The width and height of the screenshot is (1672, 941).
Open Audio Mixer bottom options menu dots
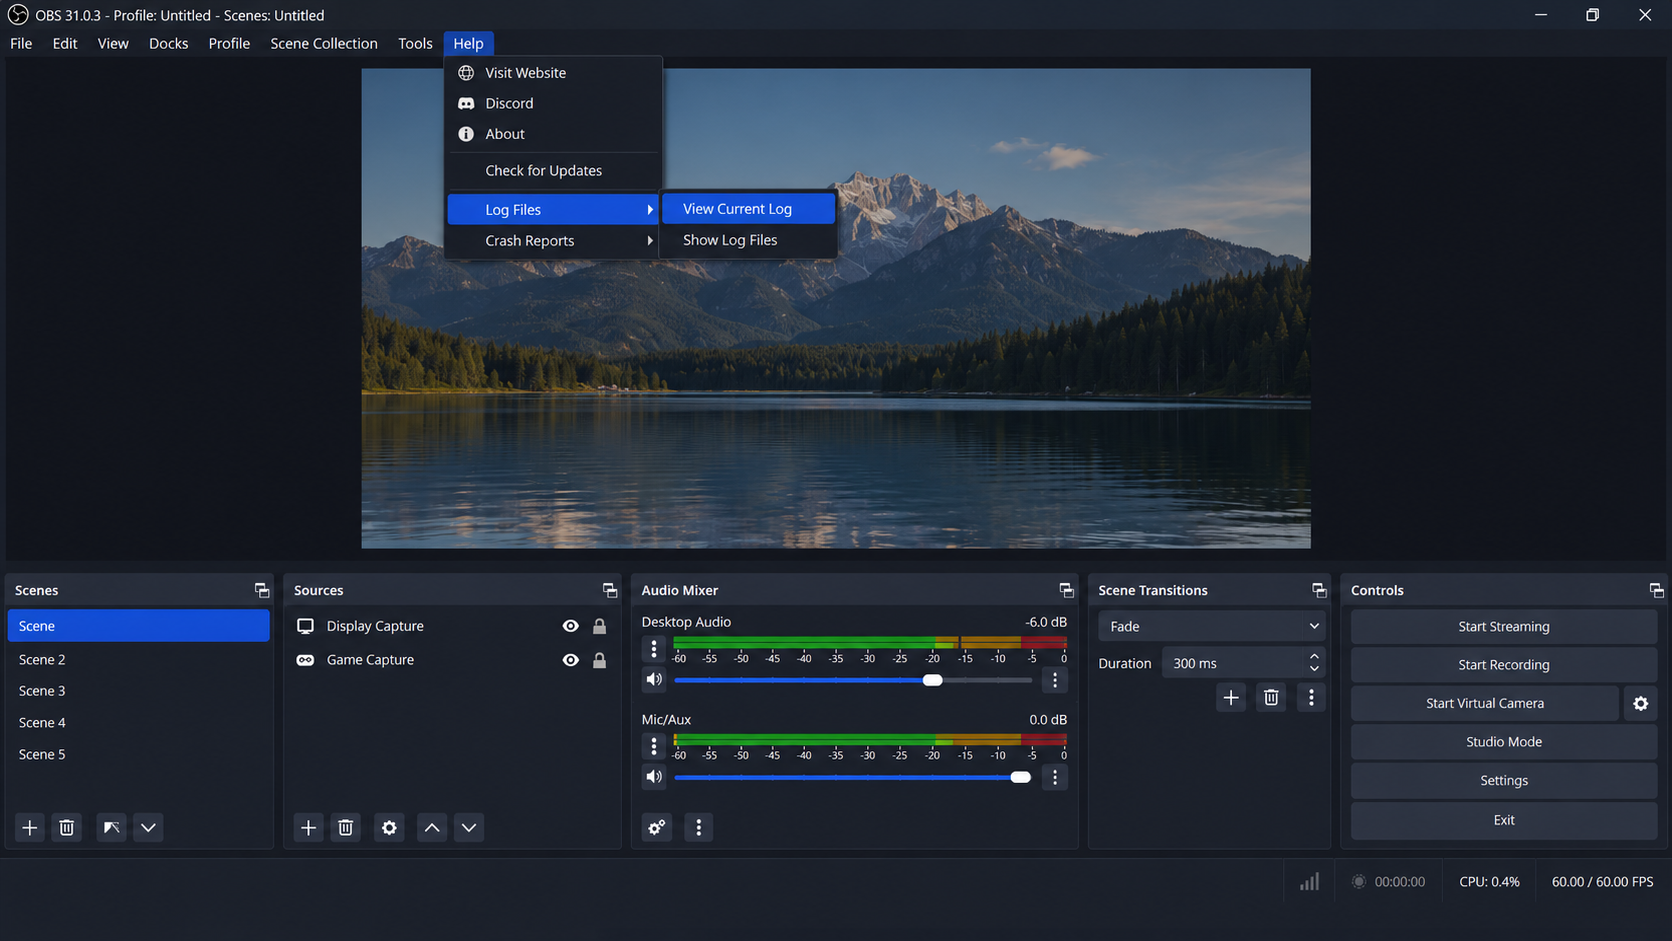pyautogui.click(x=698, y=827)
